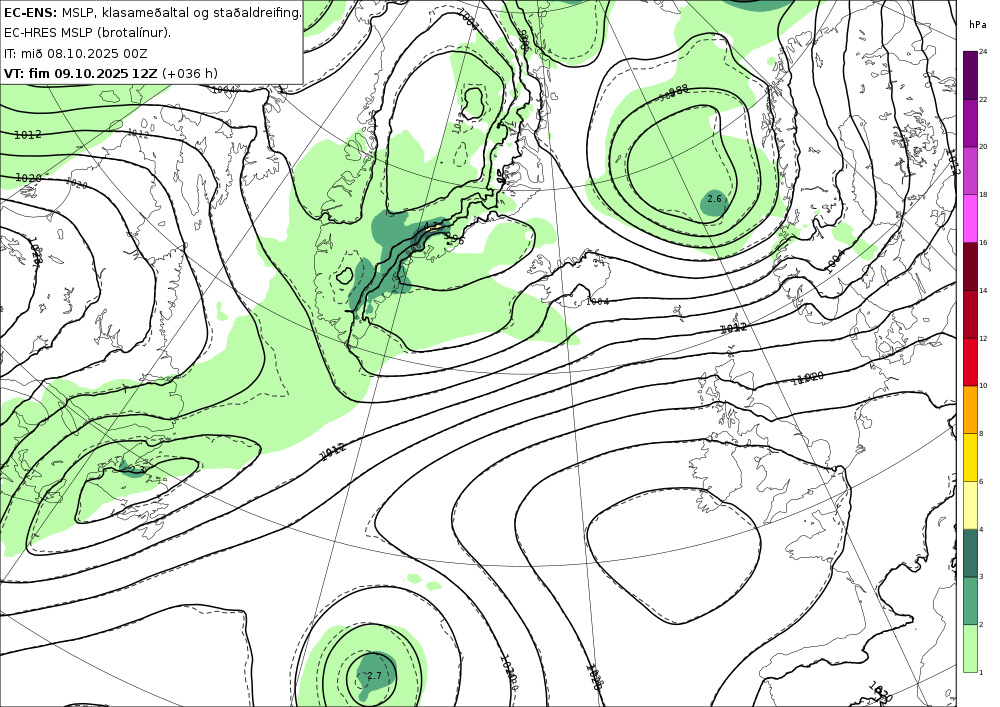The image size is (1000, 707).
Task: Click the legend tick value 16
Action: coord(983,243)
